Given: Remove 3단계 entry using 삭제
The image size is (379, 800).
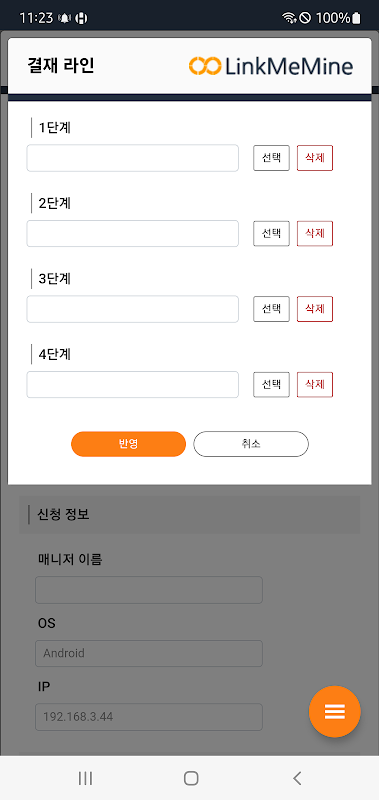Looking at the screenshot, I should tap(315, 309).
